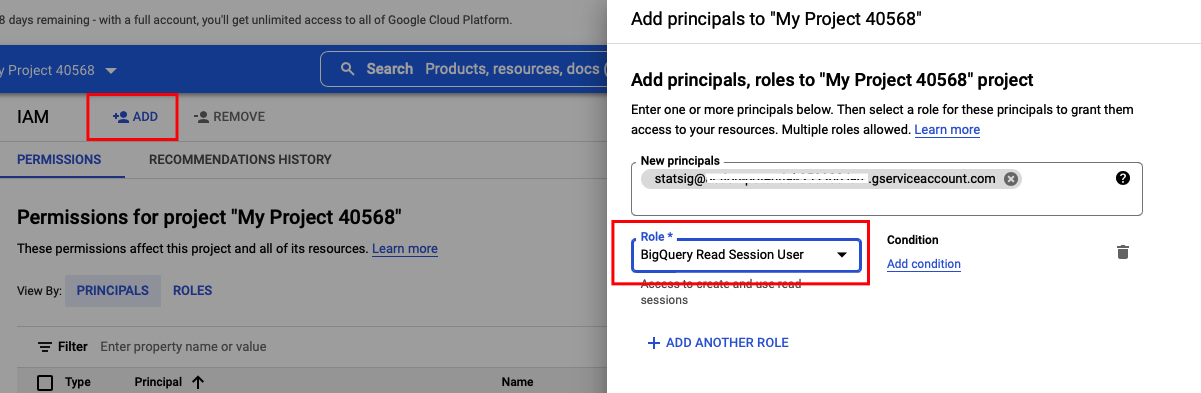View by PRINCIPALS
This screenshot has width=1201, height=393.
[112, 291]
